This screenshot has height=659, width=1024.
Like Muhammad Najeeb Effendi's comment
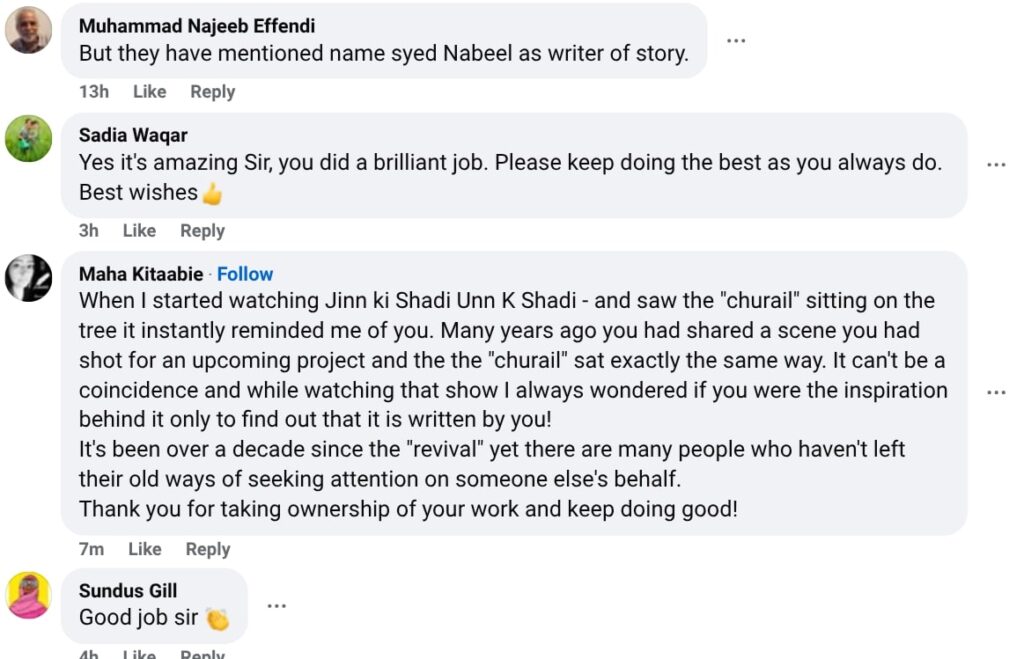[149, 92]
